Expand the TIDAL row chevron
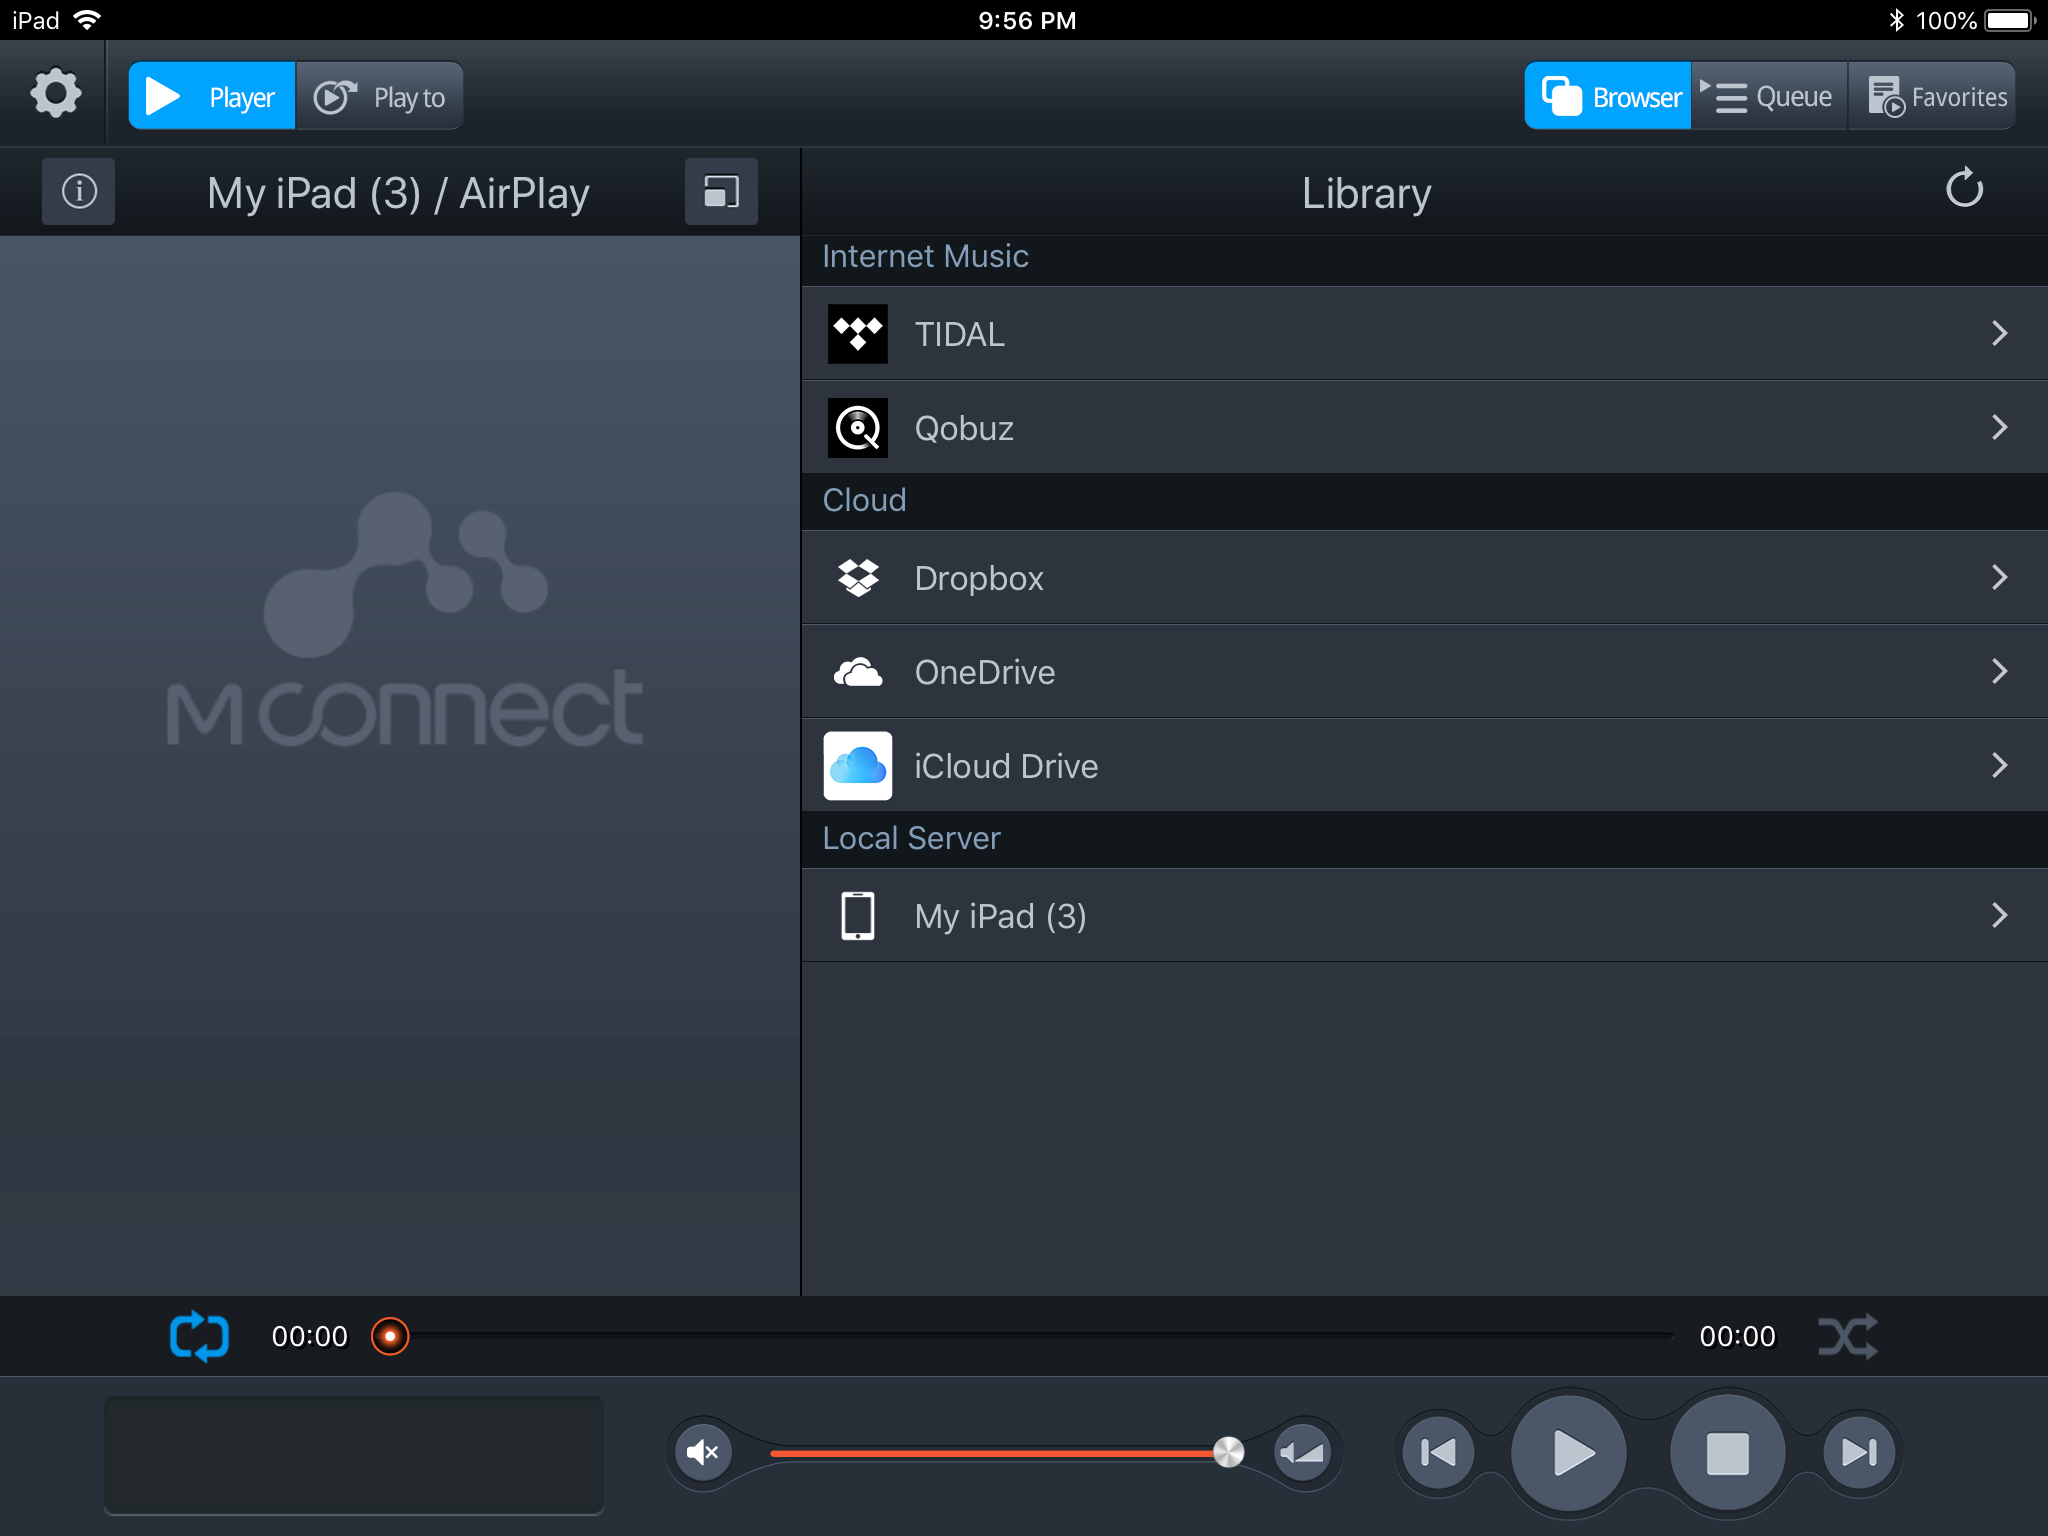 [1999, 334]
